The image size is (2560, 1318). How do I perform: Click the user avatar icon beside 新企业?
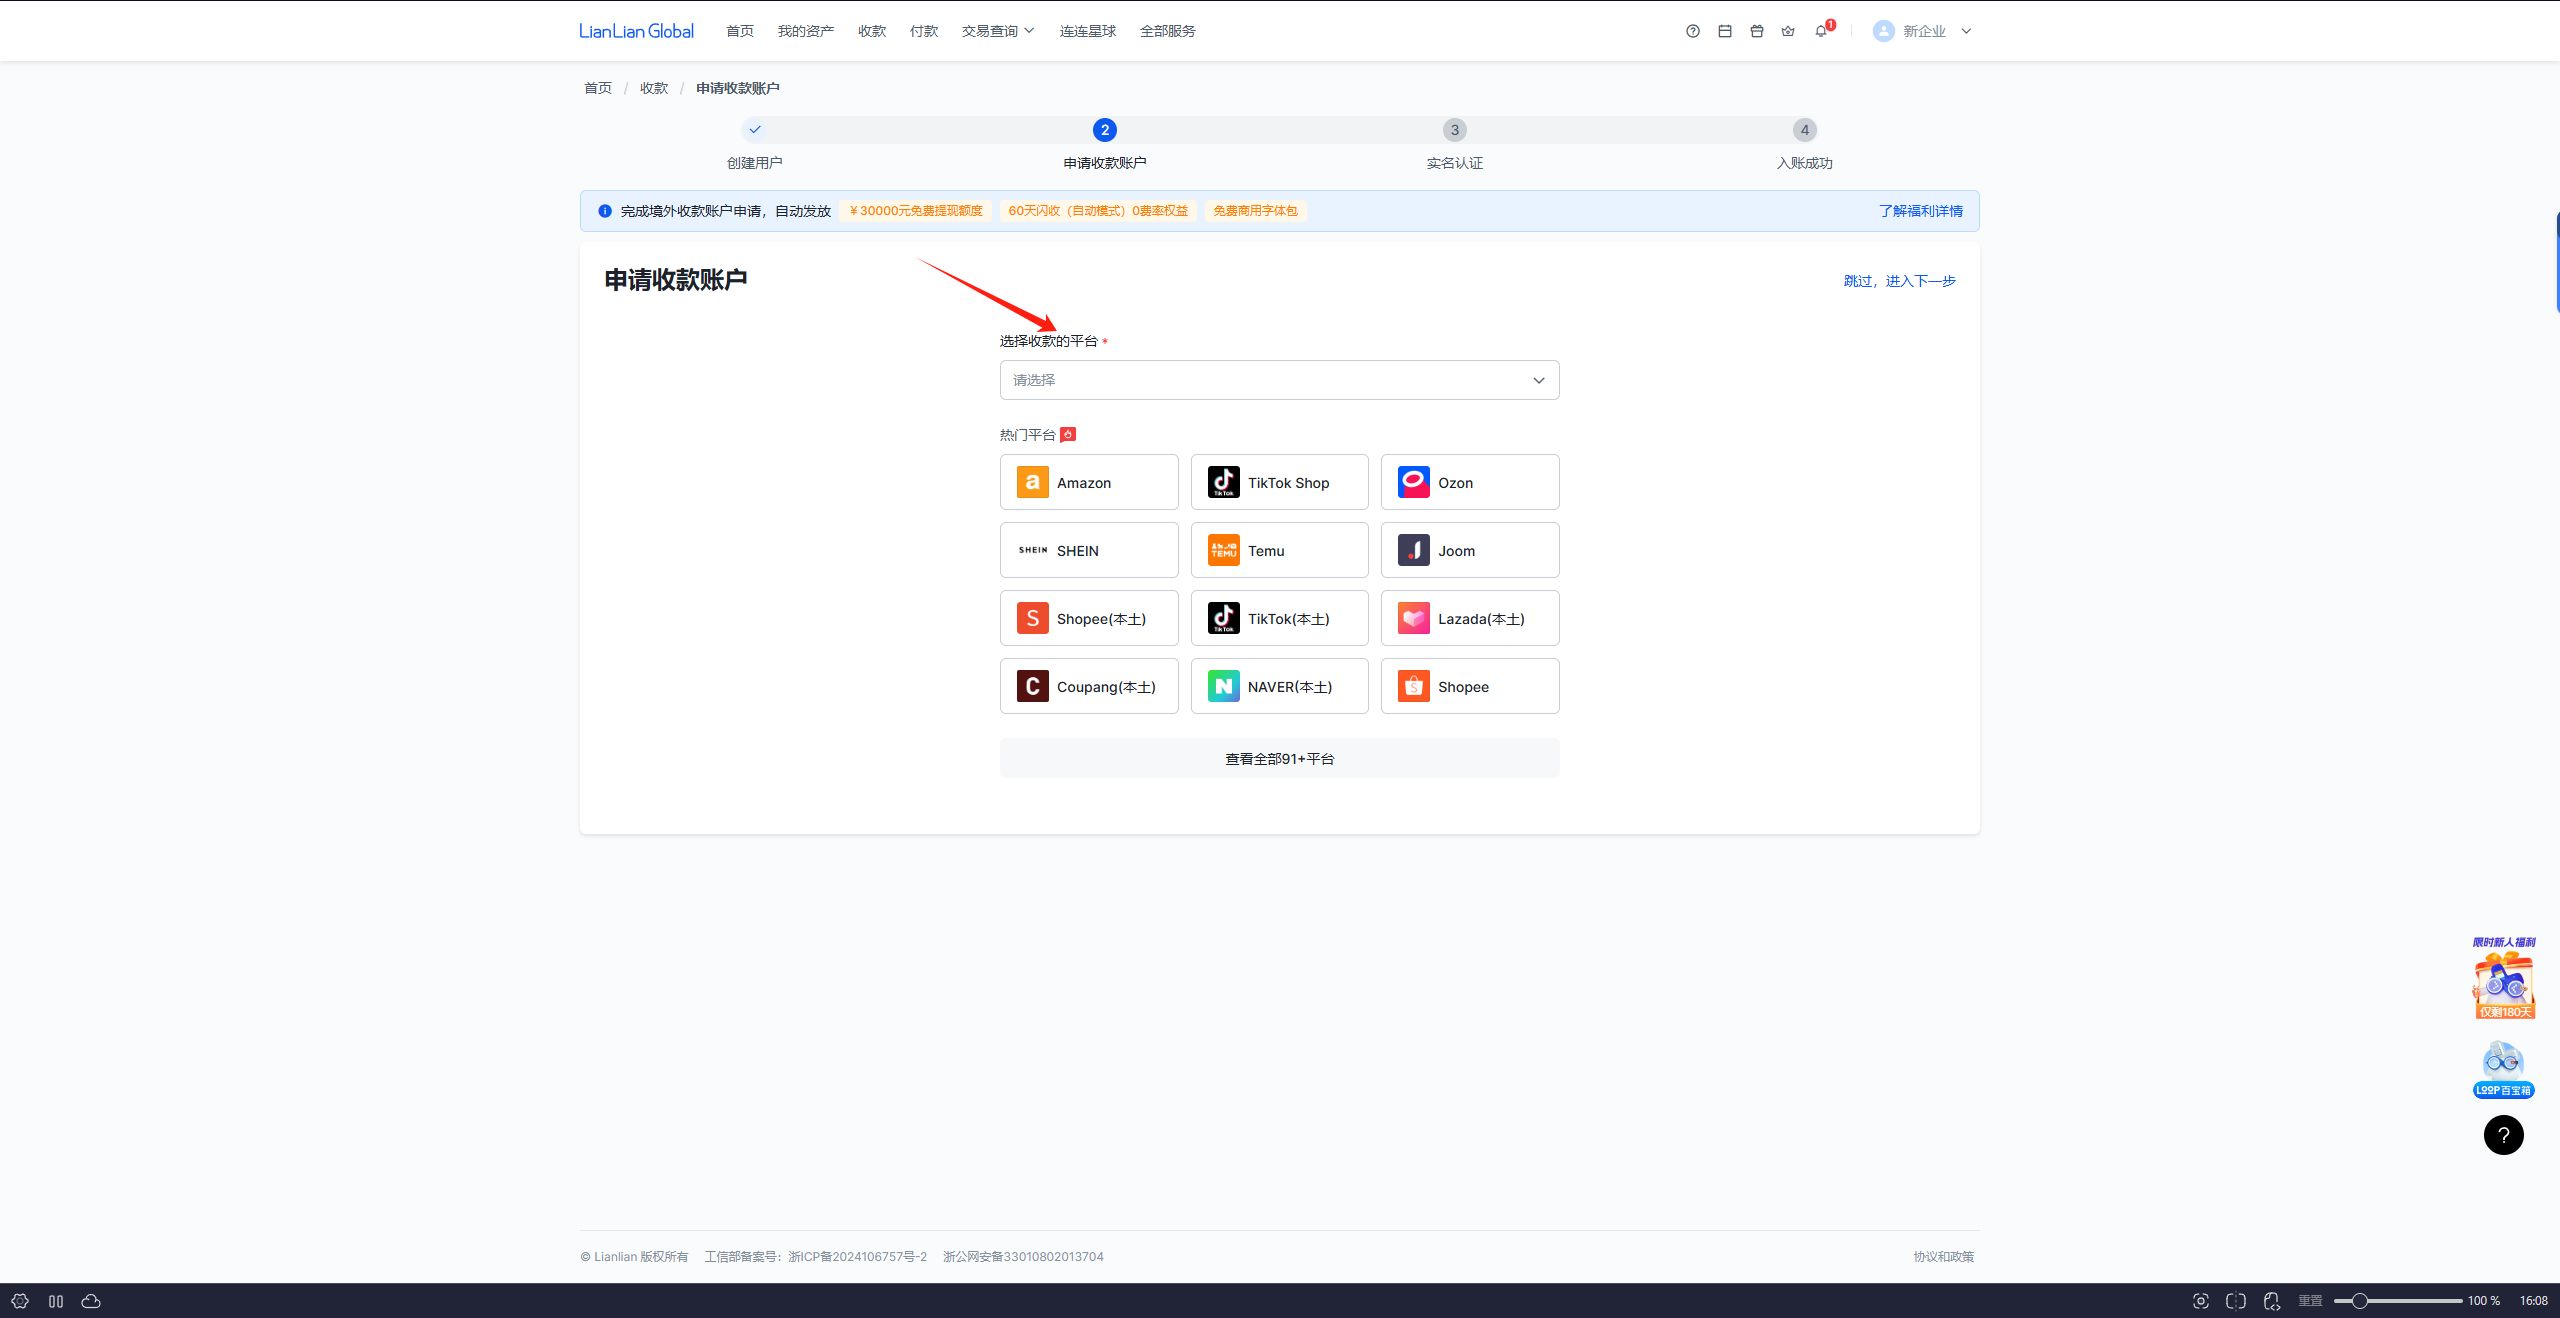point(1883,31)
